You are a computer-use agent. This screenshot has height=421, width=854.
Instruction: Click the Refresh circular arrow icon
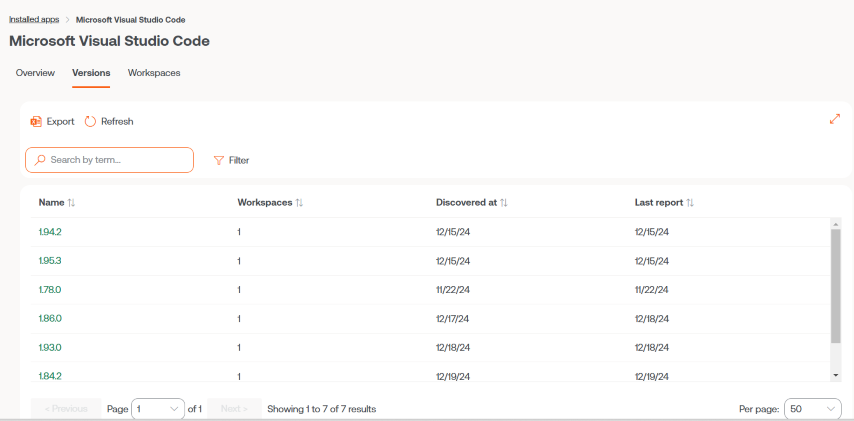click(x=90, y=121)
